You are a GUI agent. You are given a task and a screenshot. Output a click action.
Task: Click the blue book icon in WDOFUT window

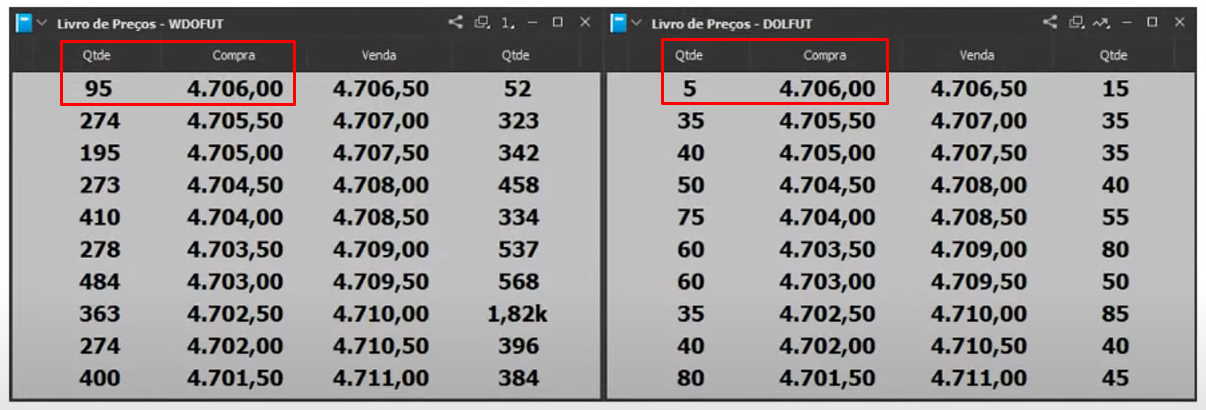pyautogui.click(x=24, y=22)
